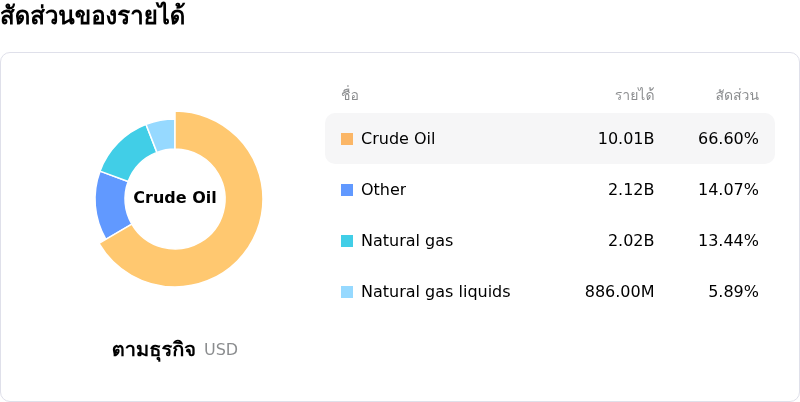This screenshot has width=800, height=402.
Task: Click the 10.01B revenue value
Action: tap(626, 139)
